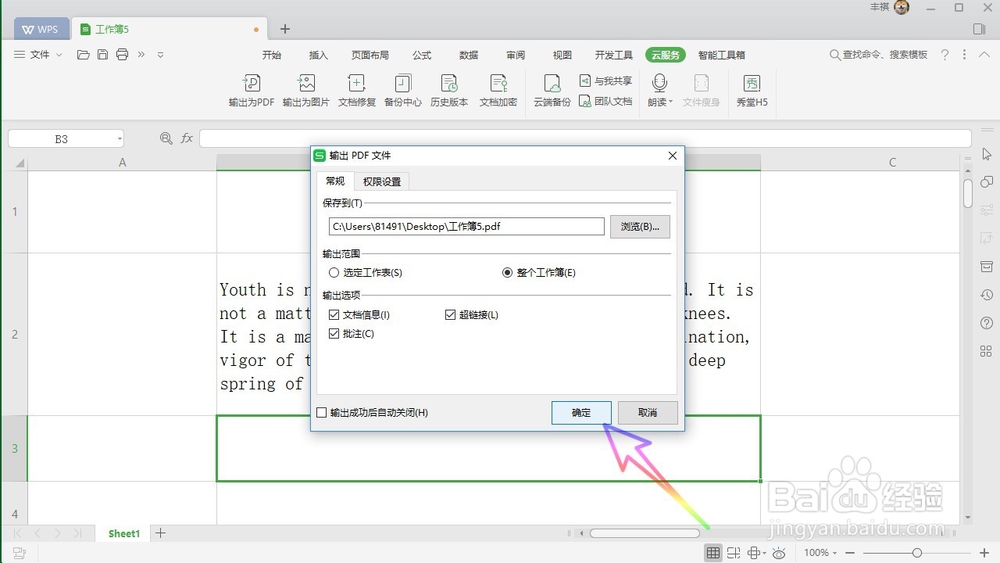Select the 整个工作簿(E) radio option

click(507, 273)
